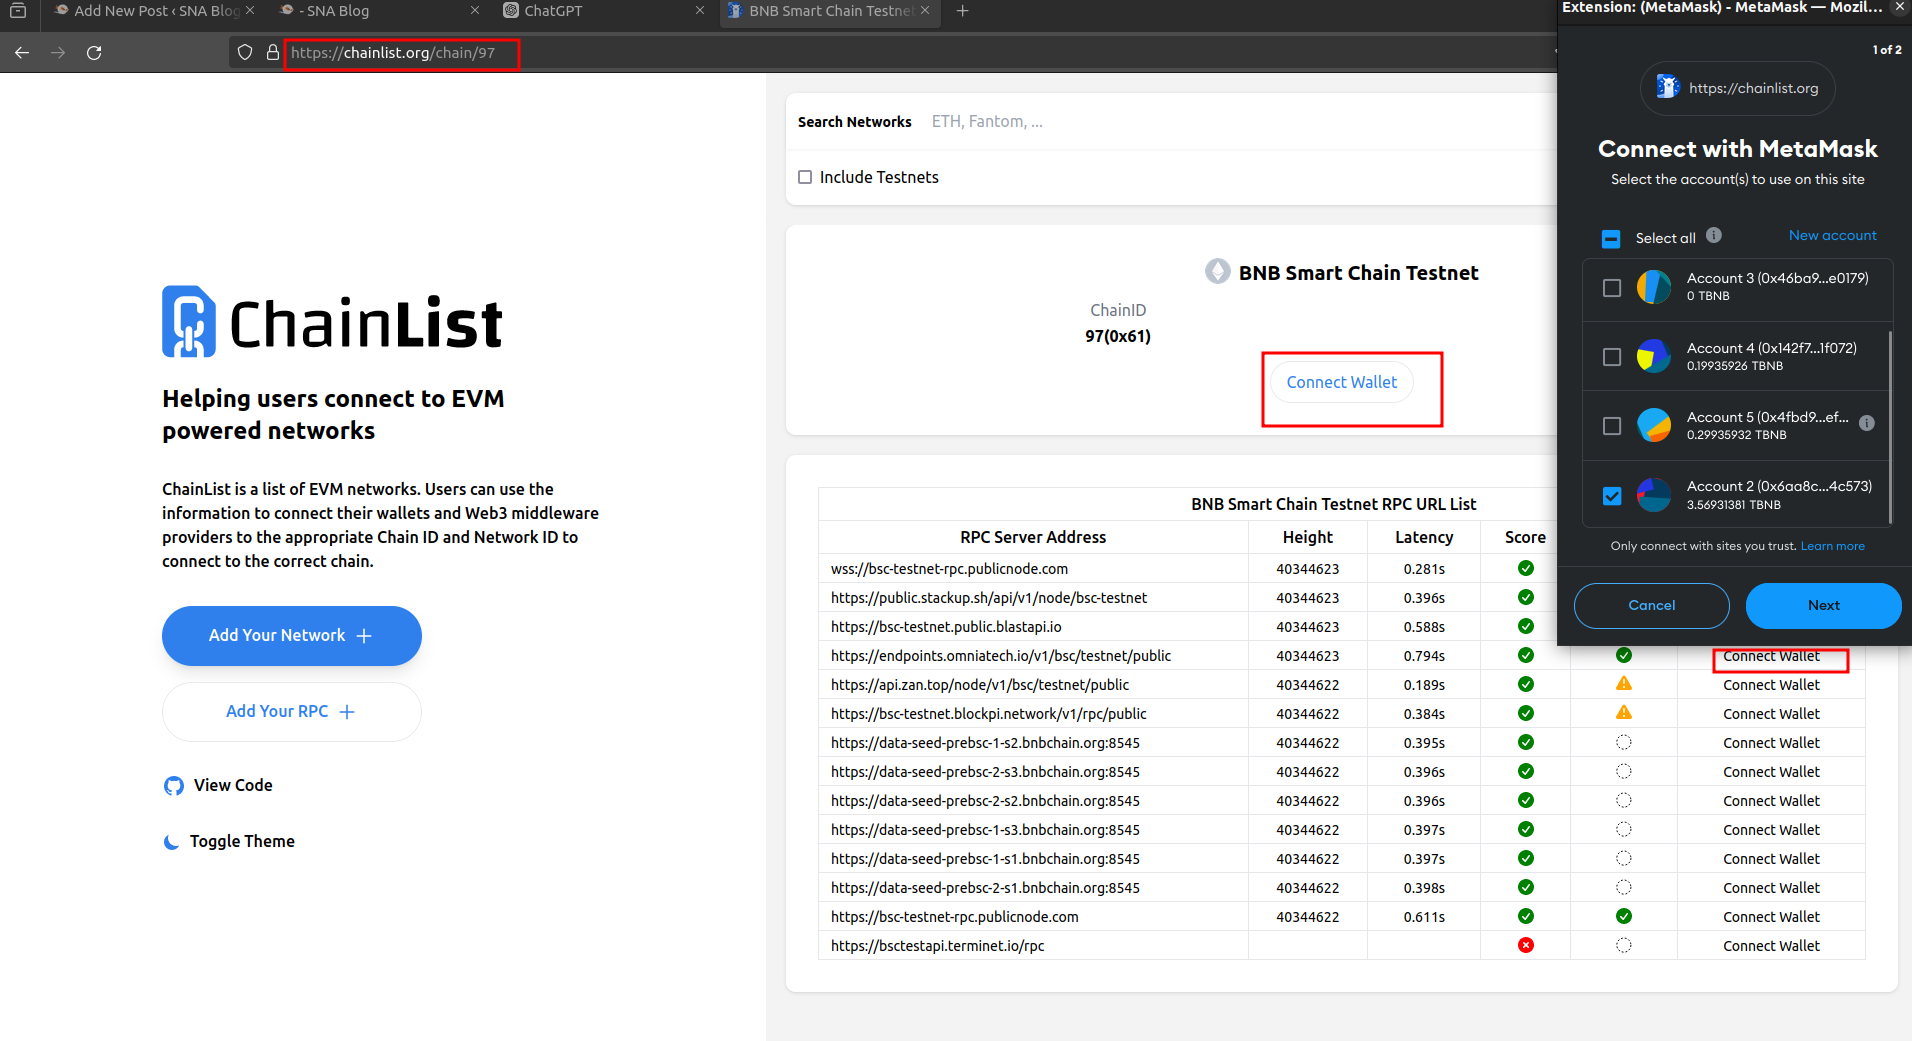The height and width of the screenshot is (1041, 1912).
Task: Click the New account link
Action: pyautogui.click(x=1832, y=235)
